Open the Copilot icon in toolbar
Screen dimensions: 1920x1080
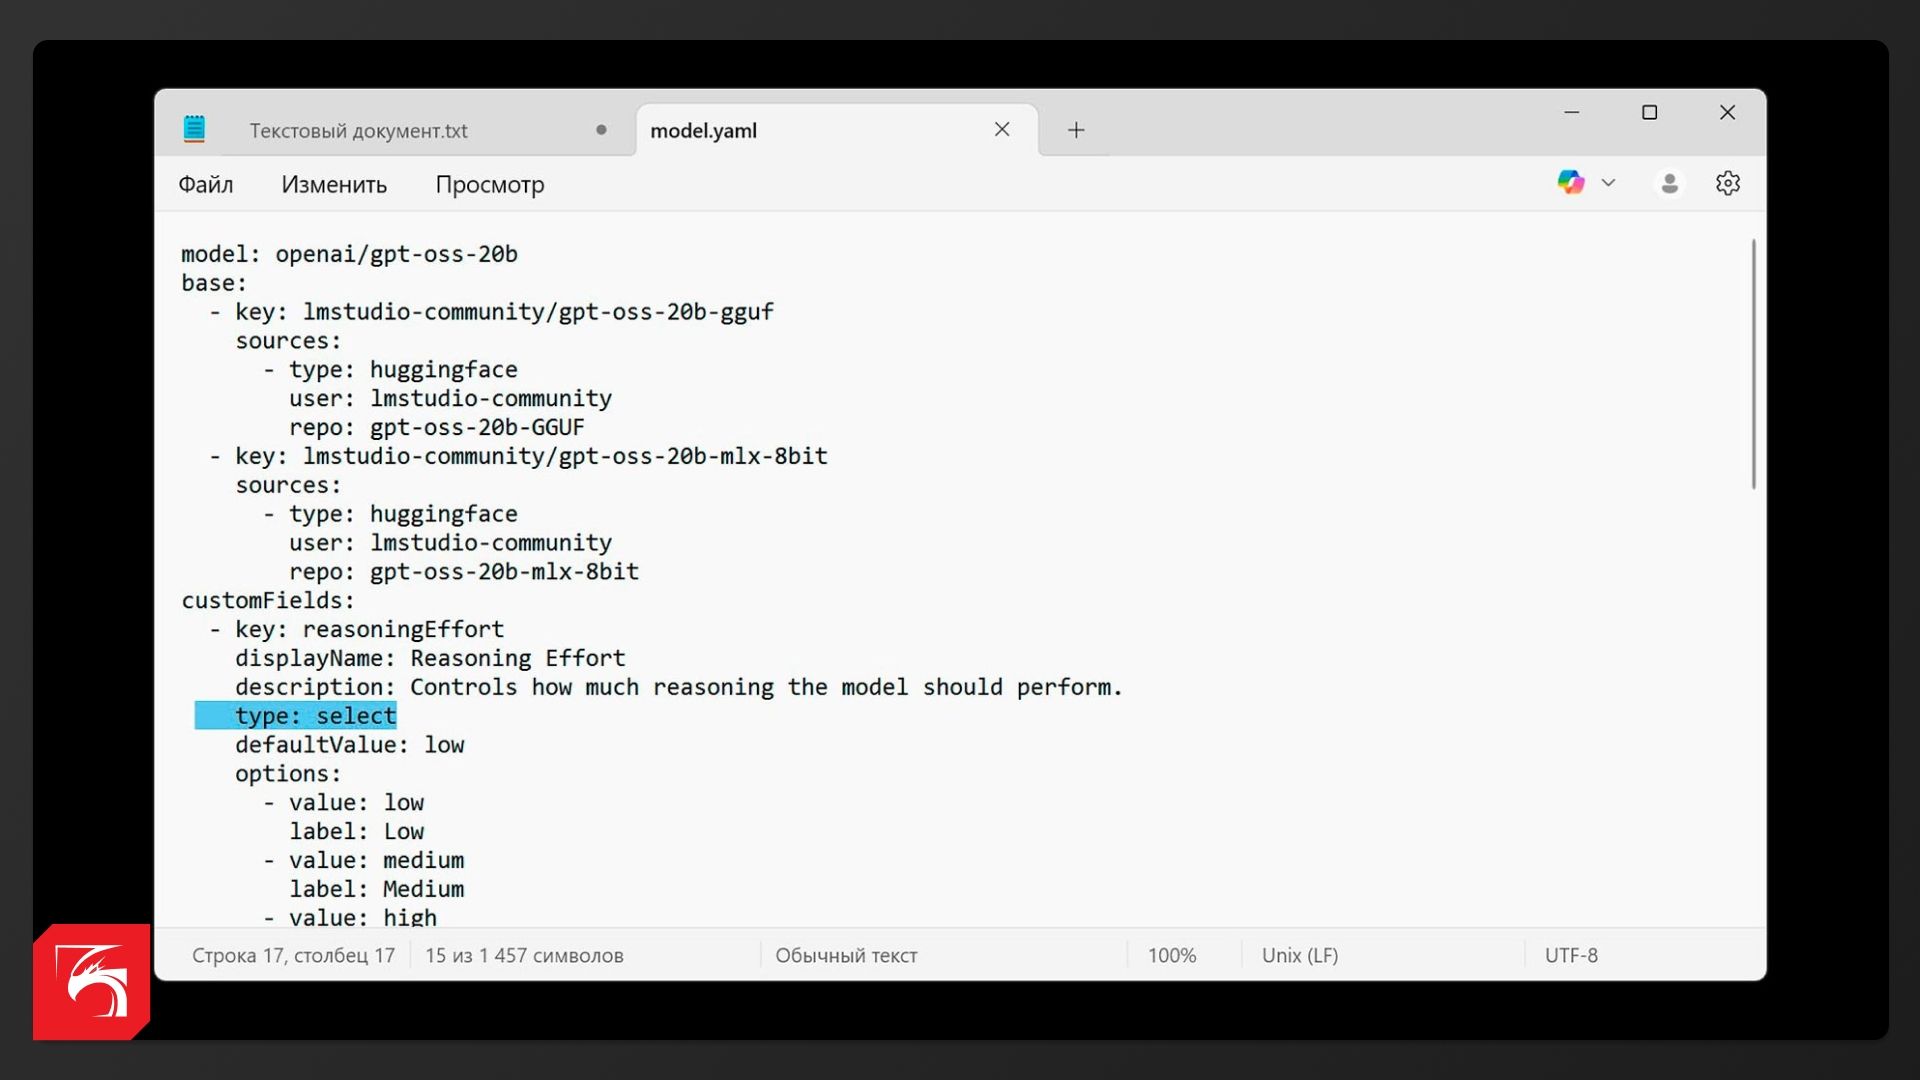point(1570,182)
